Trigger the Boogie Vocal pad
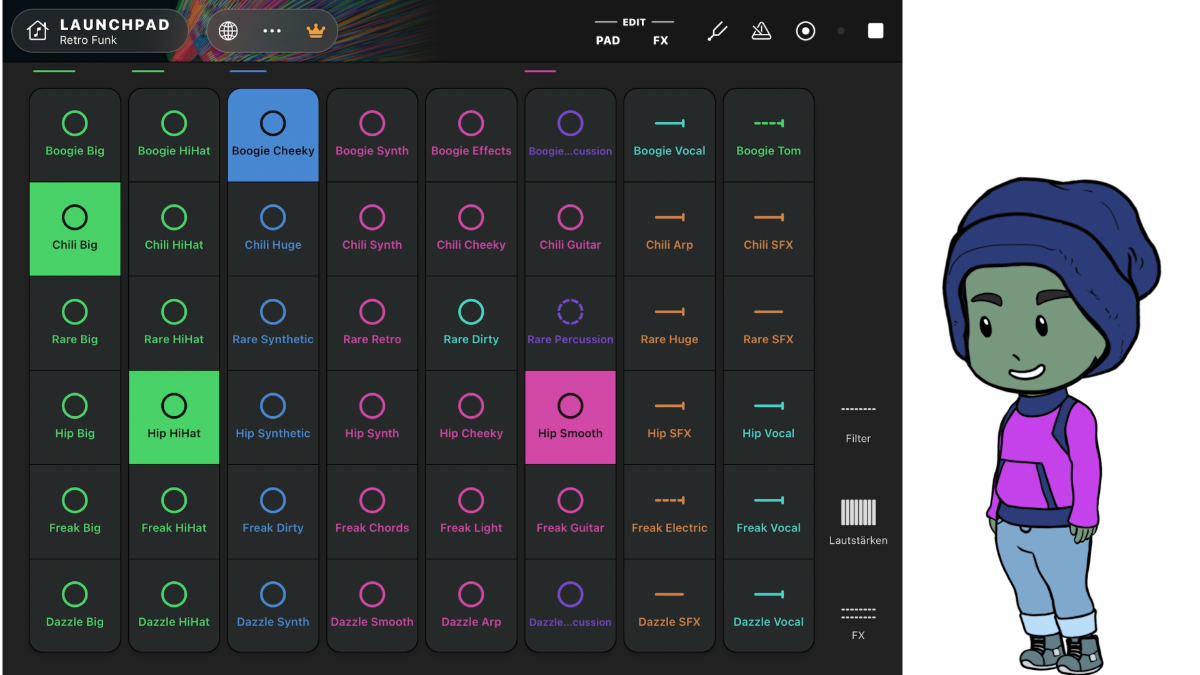 click(x=669, y=135)
